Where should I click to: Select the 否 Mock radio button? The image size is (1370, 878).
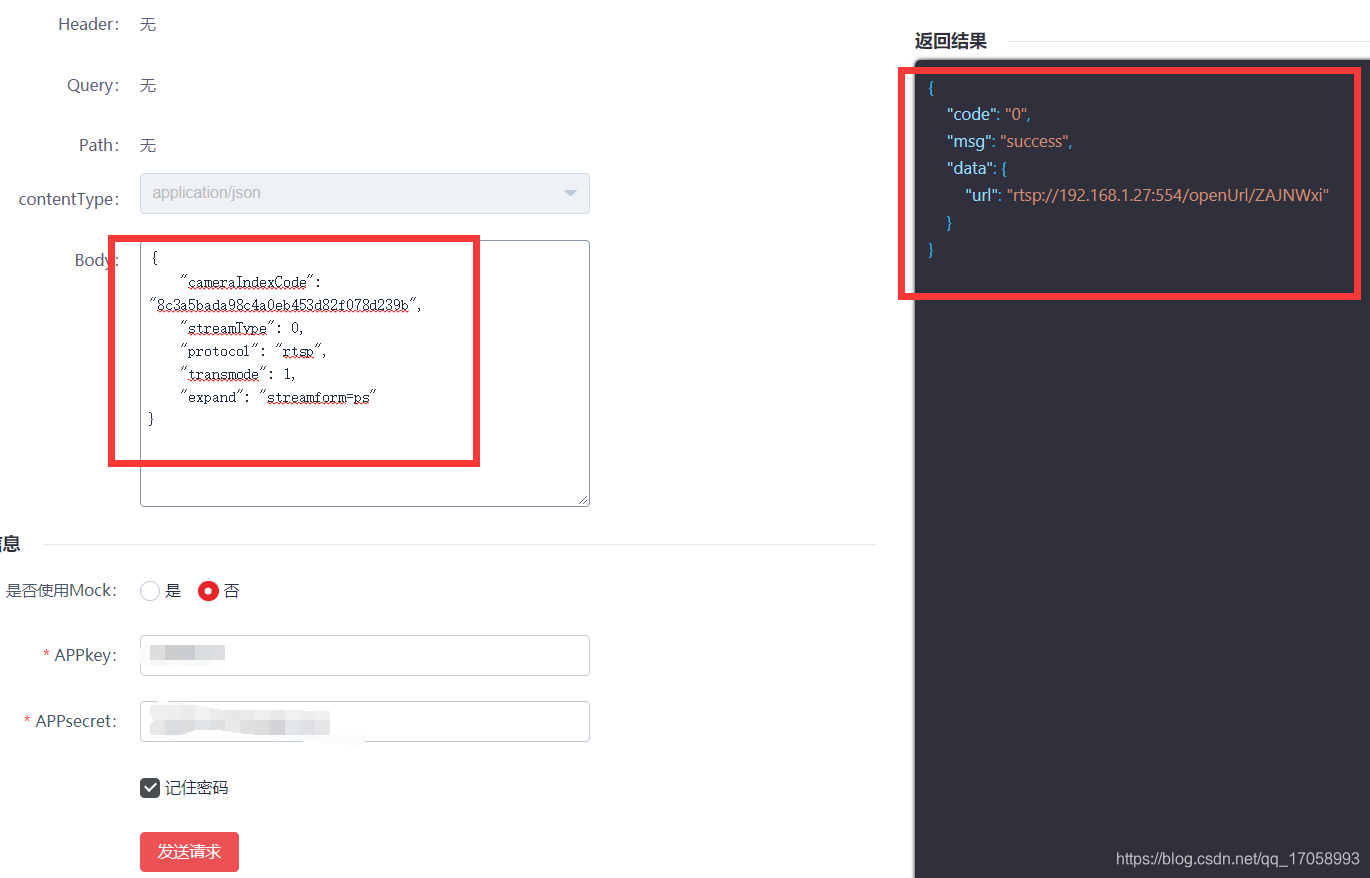tap(208, 591)
